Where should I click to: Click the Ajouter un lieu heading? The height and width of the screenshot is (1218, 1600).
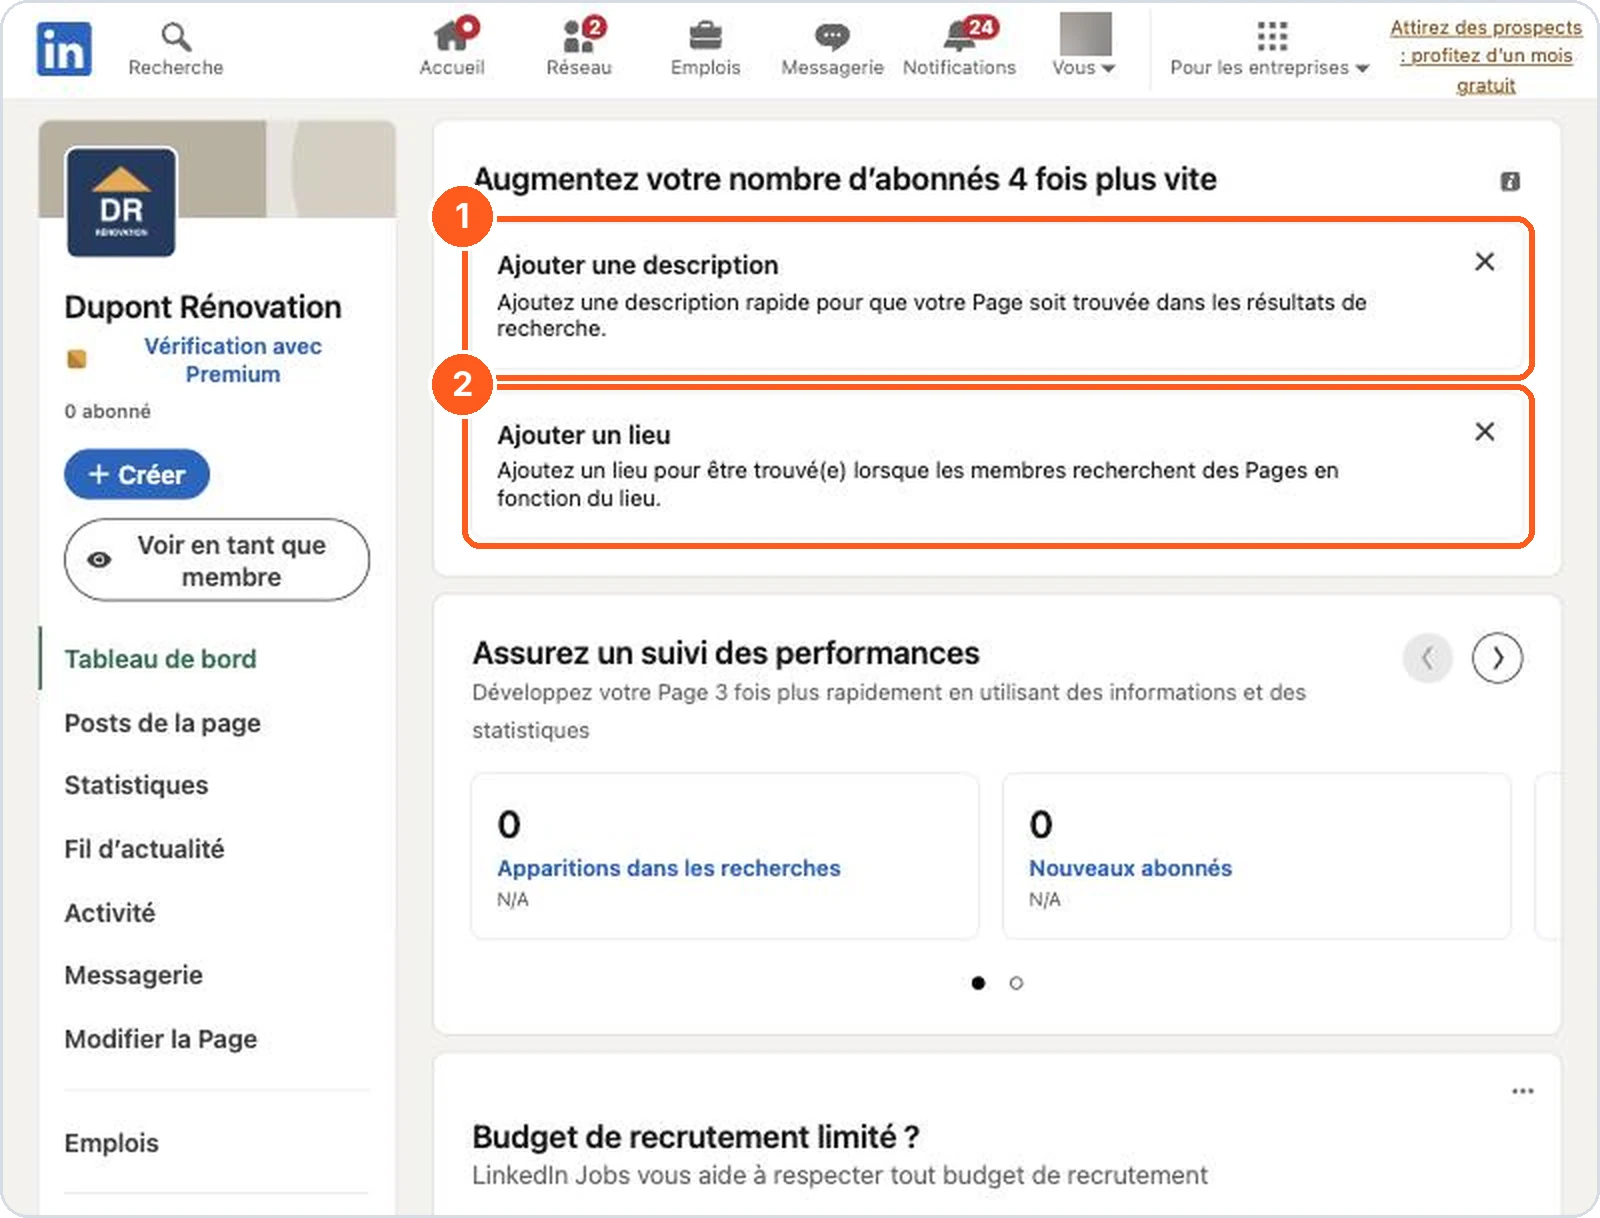coord(584,435)
